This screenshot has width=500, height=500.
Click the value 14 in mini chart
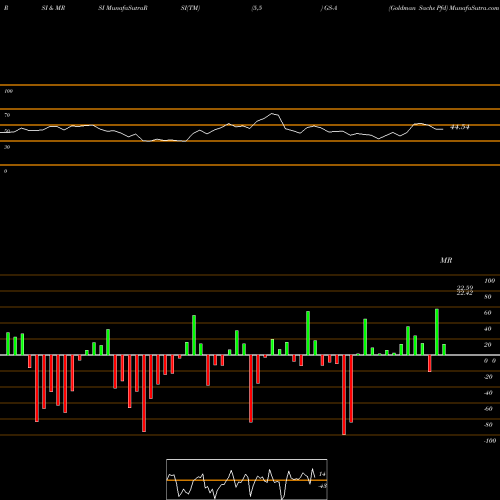click(x=322, y=474)
